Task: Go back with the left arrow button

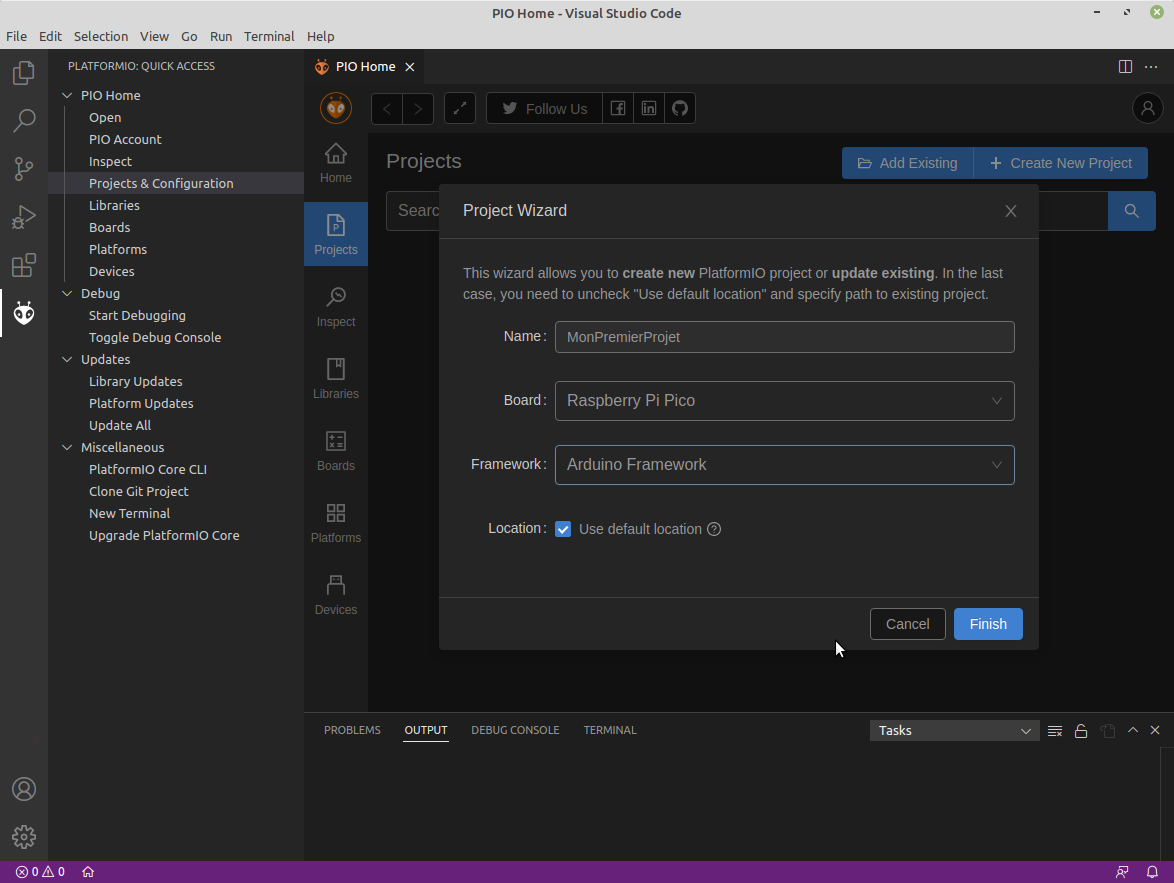Action: (387, 109)
